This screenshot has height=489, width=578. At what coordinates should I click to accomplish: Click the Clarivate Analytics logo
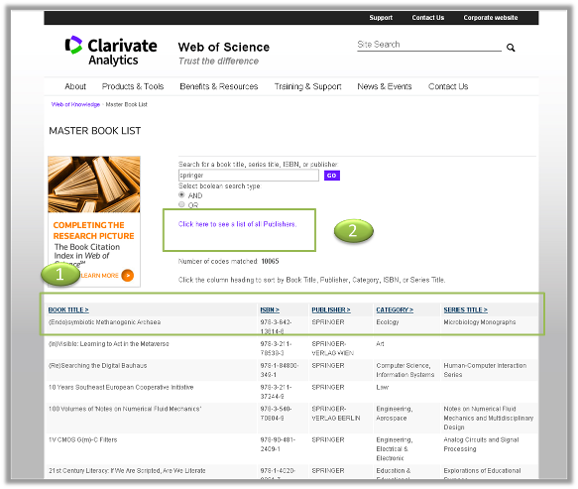pos(111,51)
